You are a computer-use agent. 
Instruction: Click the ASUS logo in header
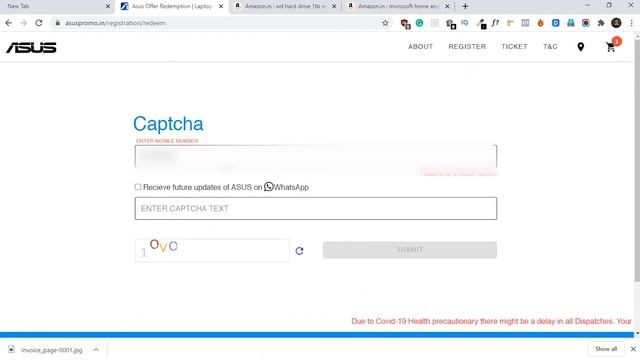31,48
